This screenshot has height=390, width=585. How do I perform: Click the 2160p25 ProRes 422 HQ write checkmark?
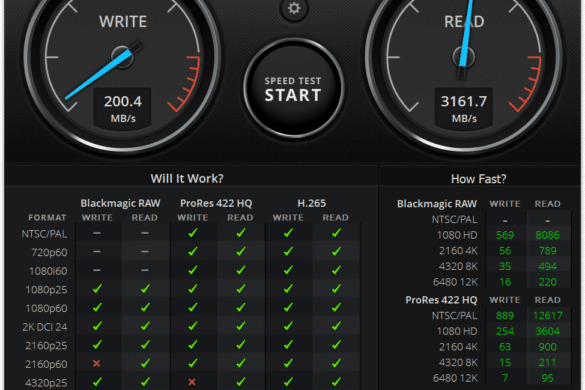coord(193,344)
